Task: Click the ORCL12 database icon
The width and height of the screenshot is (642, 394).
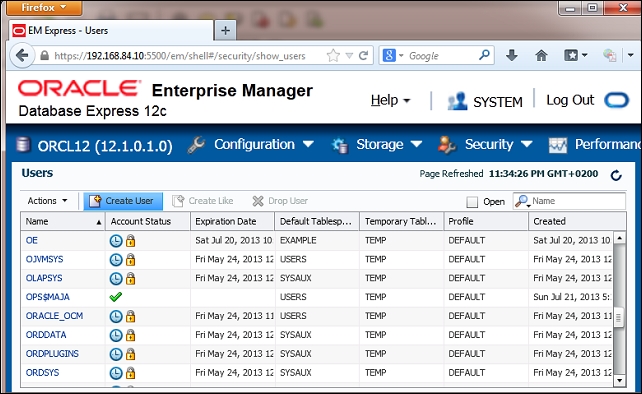Action: (x=23, y=145)
